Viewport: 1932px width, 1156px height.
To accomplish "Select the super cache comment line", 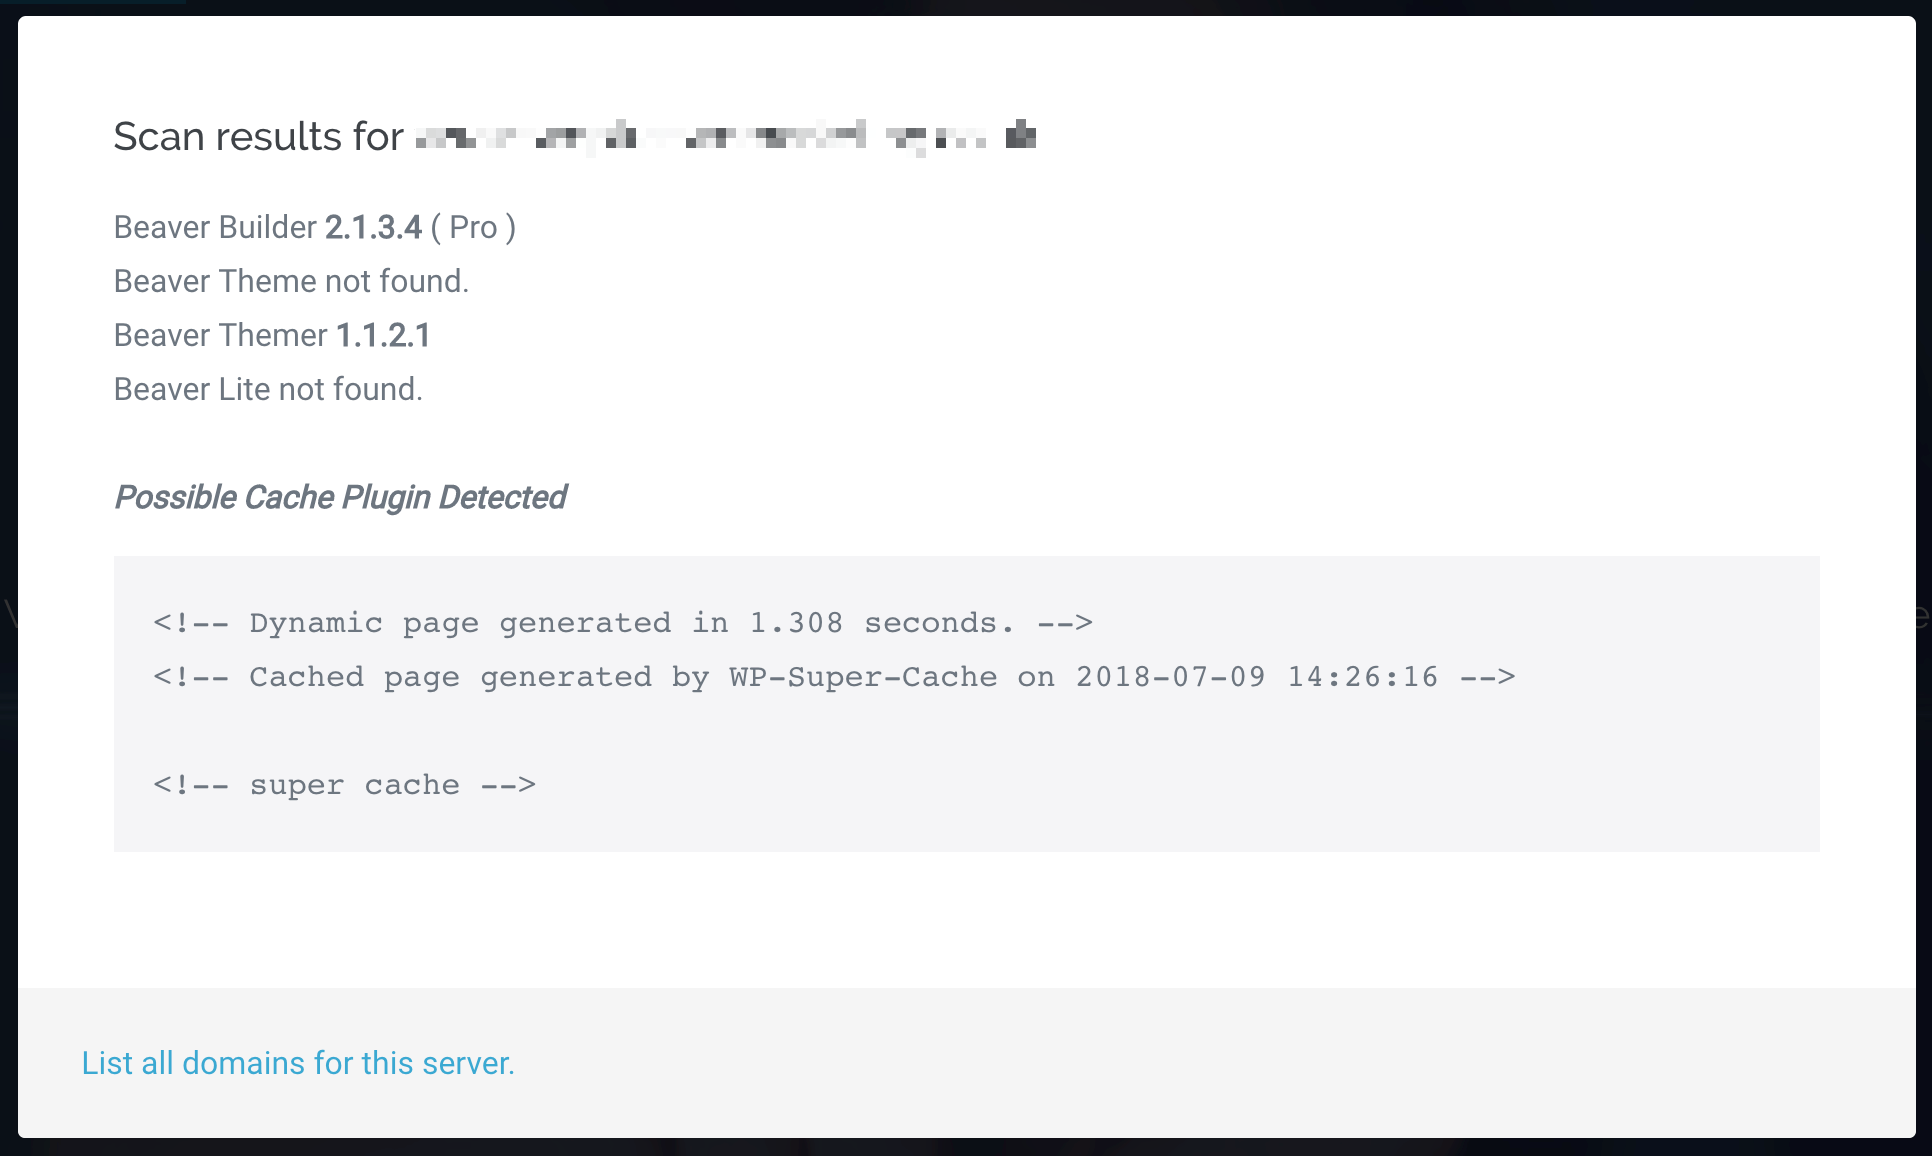I will click(x=344, y=785).
